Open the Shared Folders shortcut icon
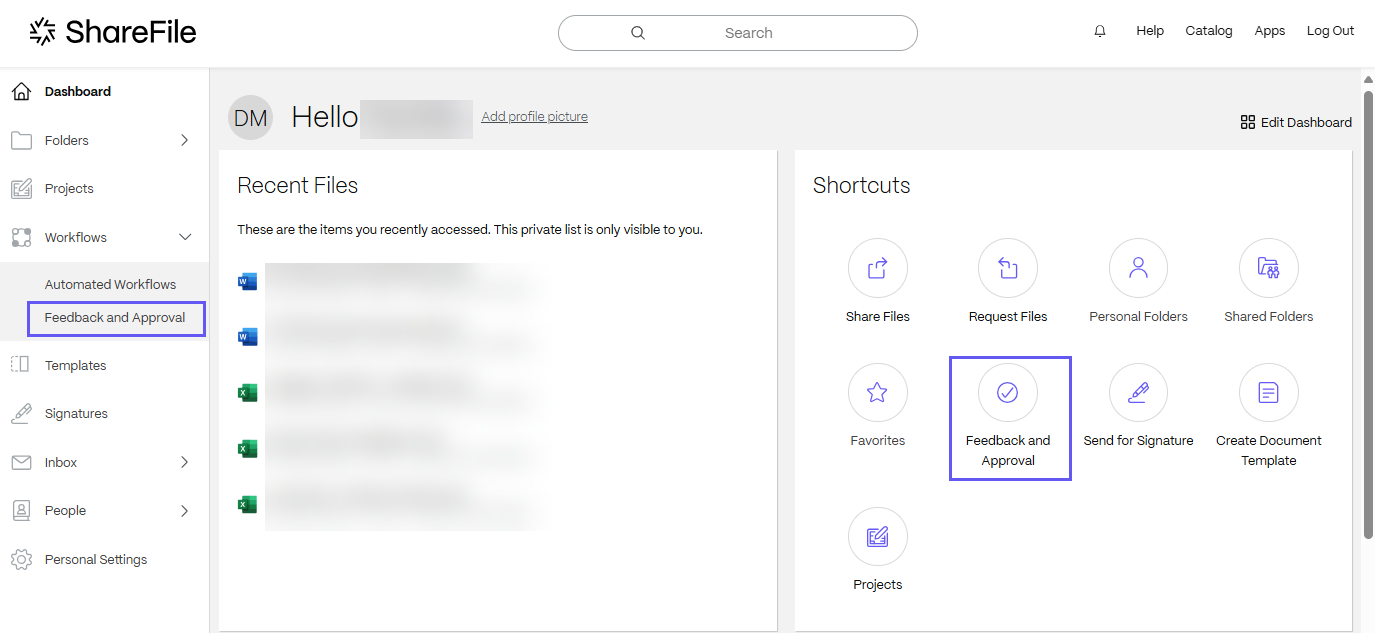1375x633 pixels. (1269, 268)
